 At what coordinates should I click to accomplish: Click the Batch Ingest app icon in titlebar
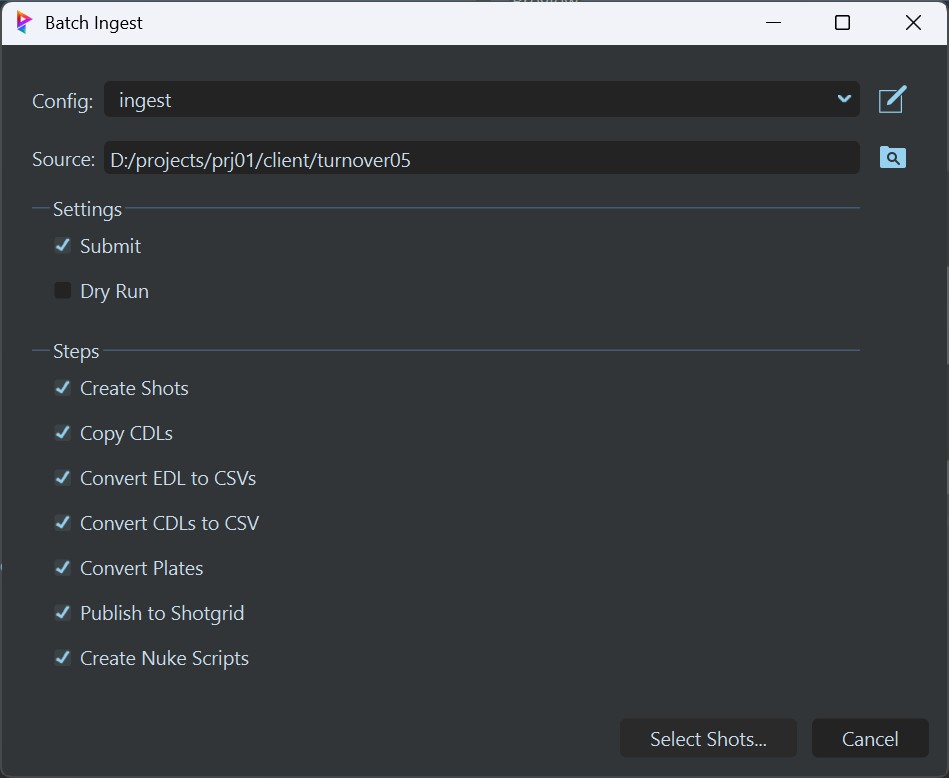click(22, 22)
